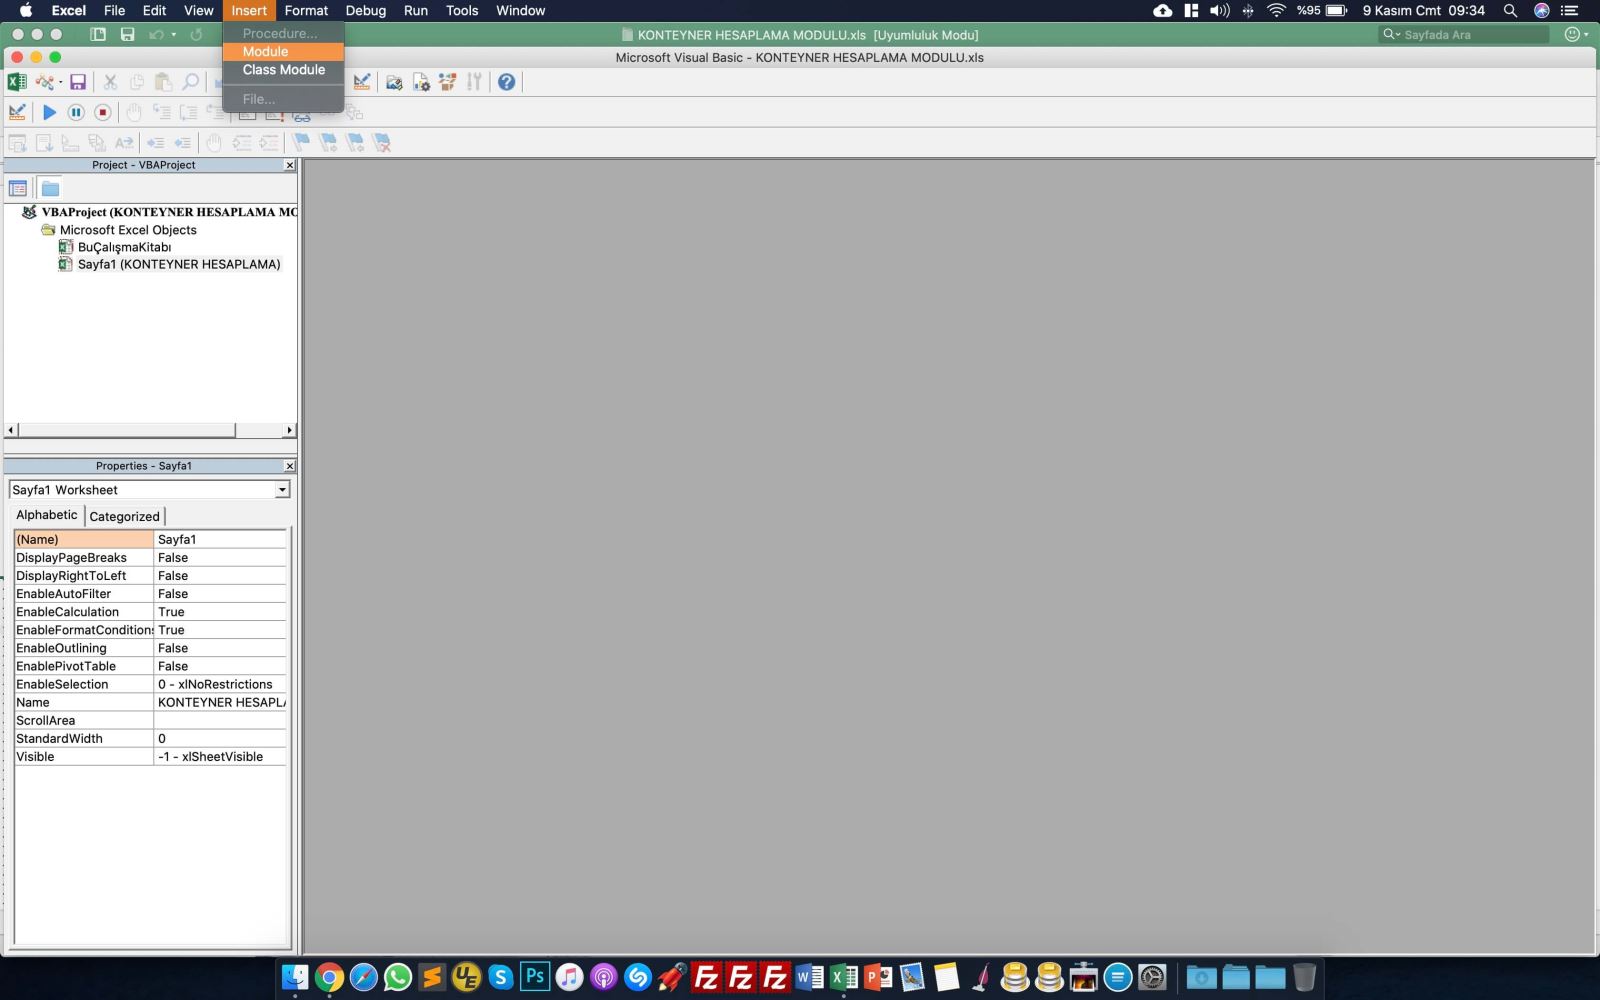Click the Find magnifier icon in toolbar
The height and width of the screenshot is (1000, 1600).
[x=190, y=82]
